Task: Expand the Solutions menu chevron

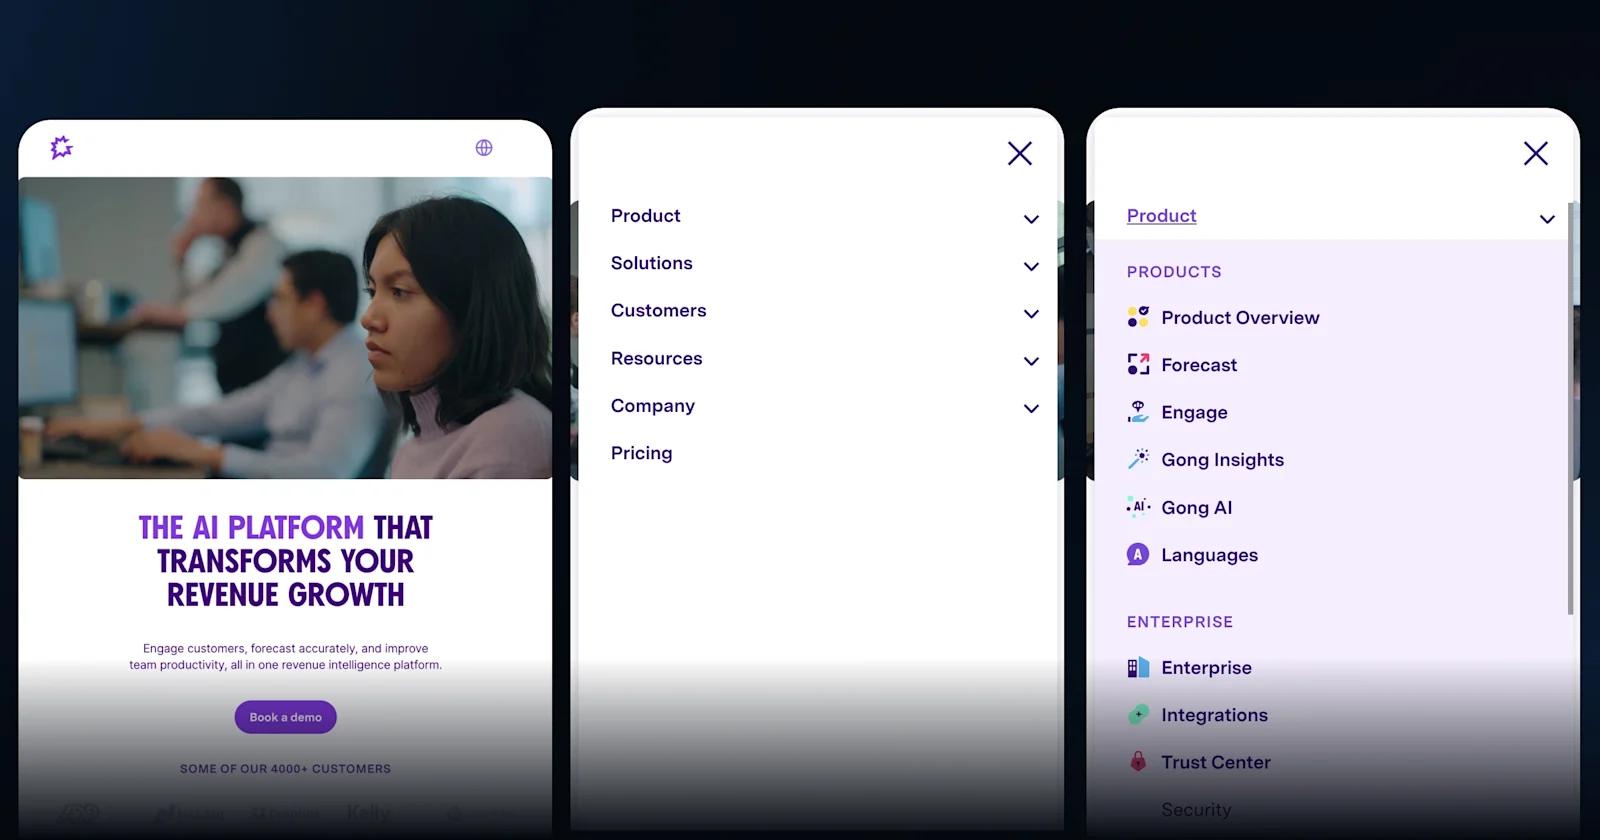Action: point(1031,266)
